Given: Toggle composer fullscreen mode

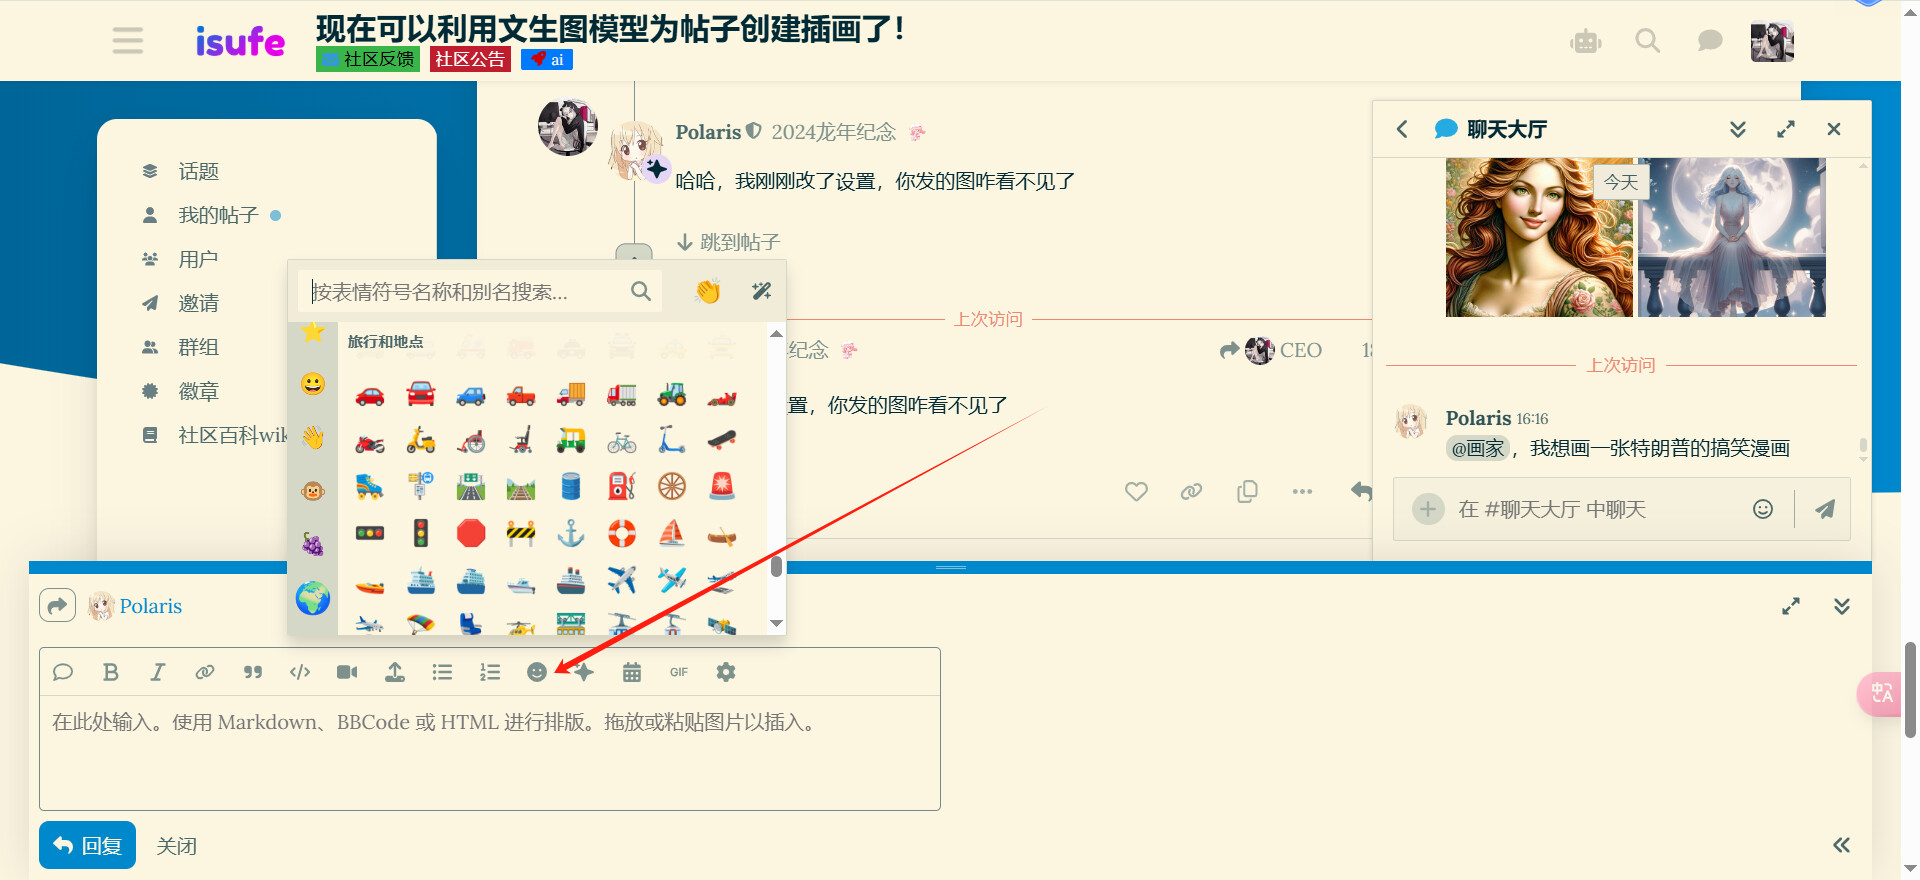Looking at the screenshot, I should pos(1791,606).
